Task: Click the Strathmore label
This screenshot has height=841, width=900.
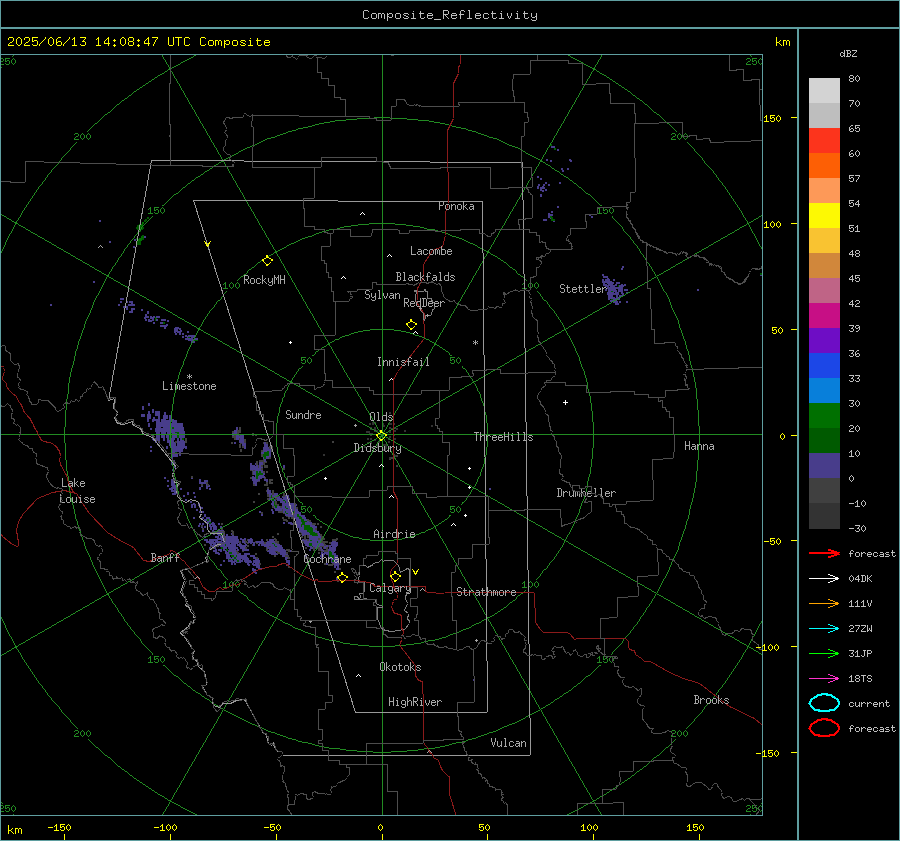Action: (x=486, y=592)
